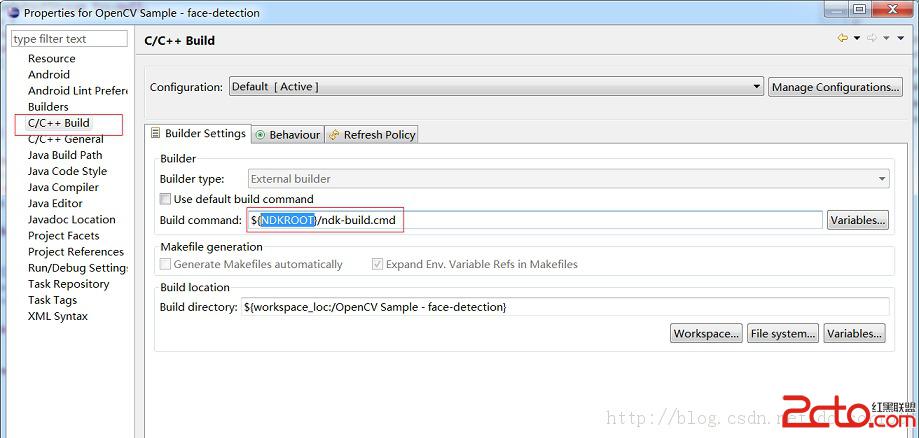The height and width of the screenshot is (438, 919).
Task: Click the Workspace... button
Action: tap(706, 334)
